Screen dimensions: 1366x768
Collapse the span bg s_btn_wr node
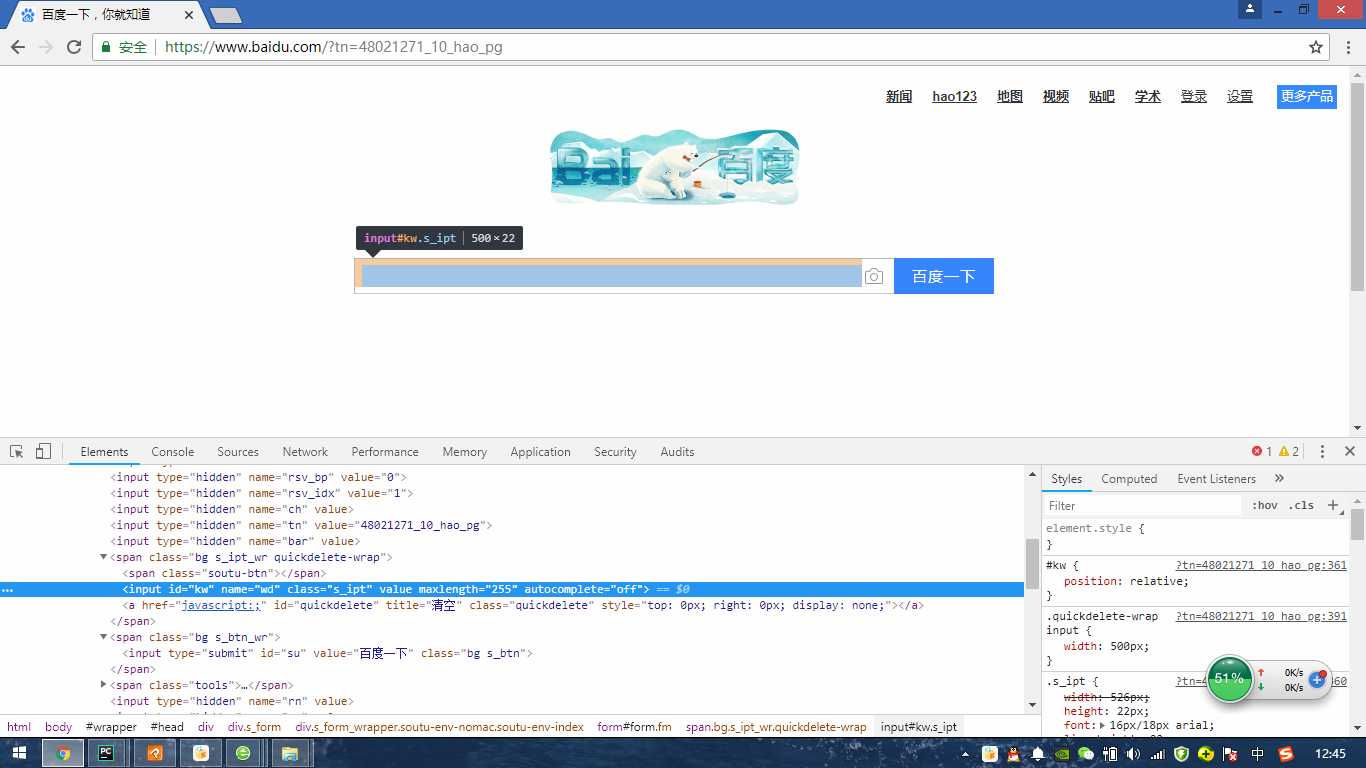[103, 637]
